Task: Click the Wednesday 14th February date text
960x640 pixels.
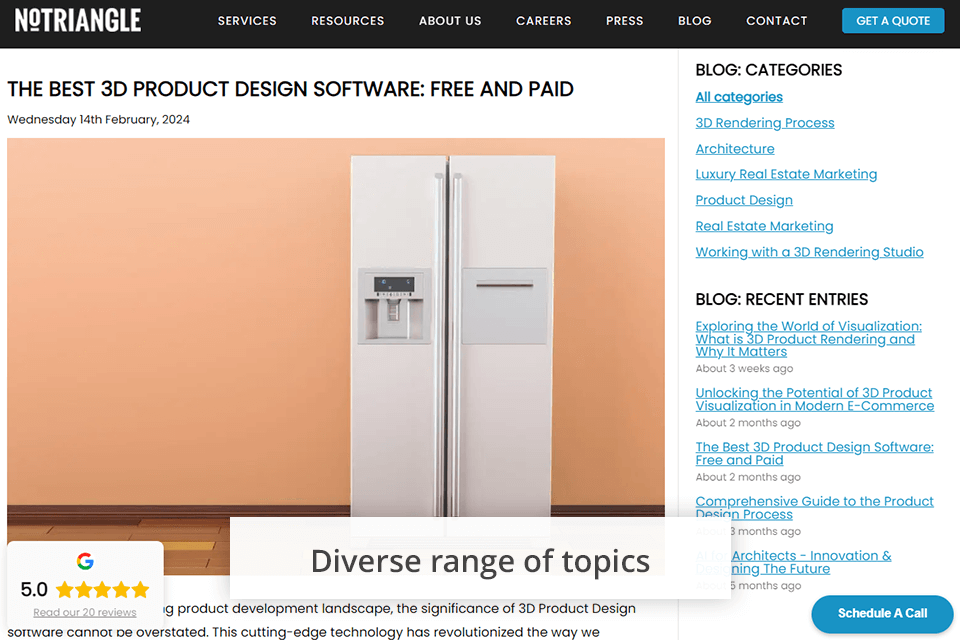Action: pyautogui.click(x=99, y=119)
